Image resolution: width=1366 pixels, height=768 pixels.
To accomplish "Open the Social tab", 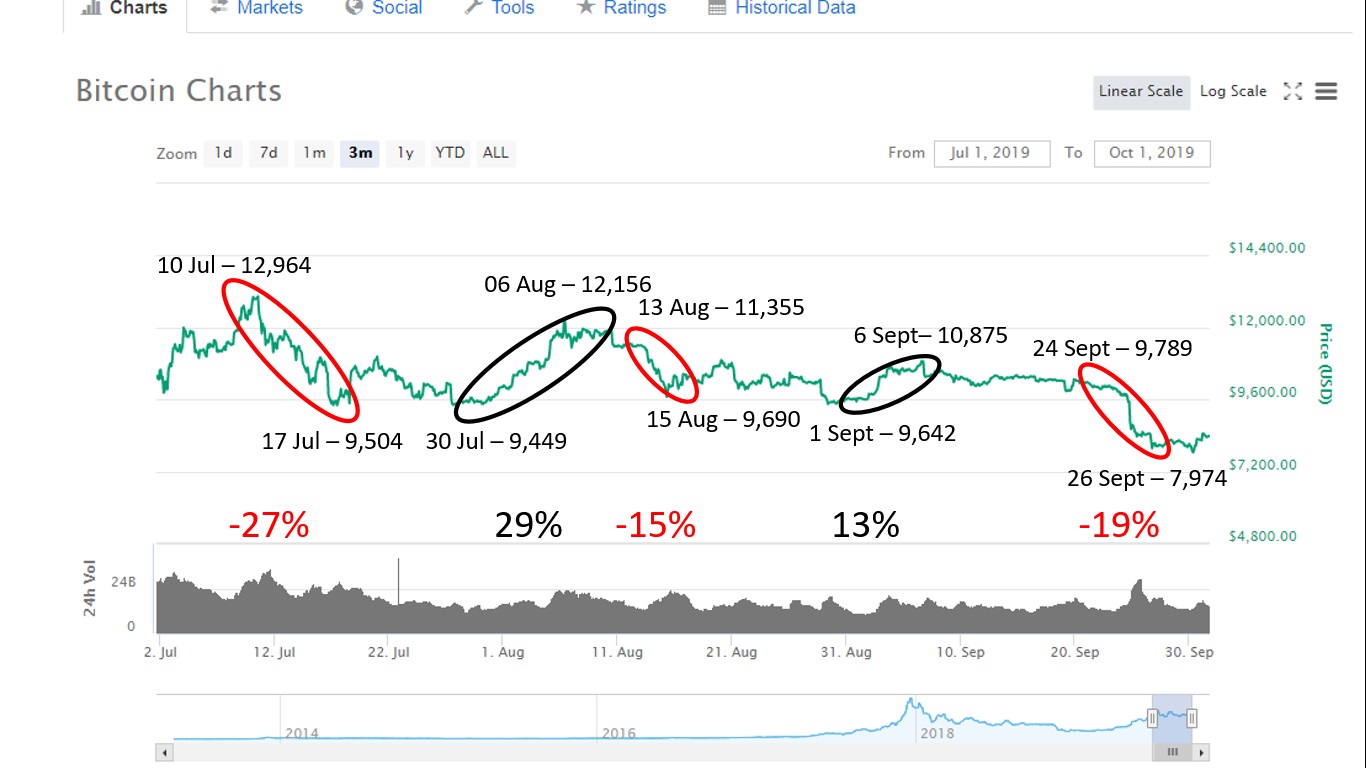I will [383, 8].
